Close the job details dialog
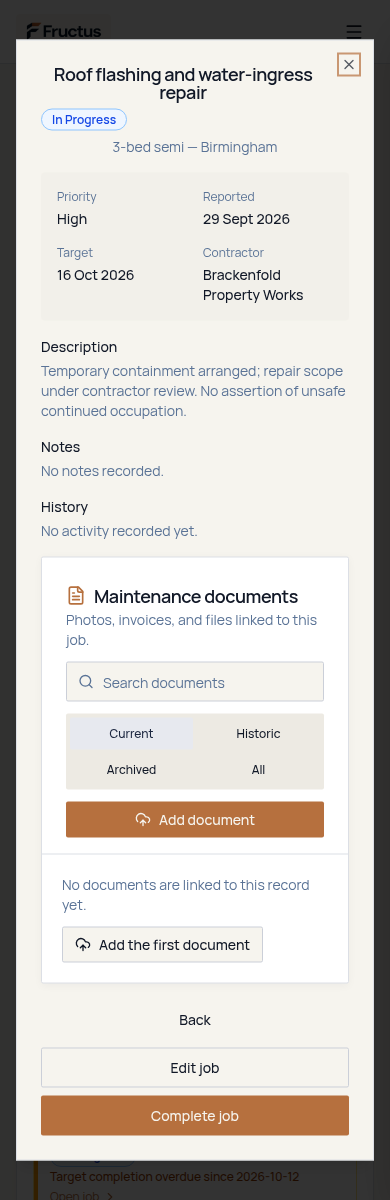The image size is (390, 1200). (x=349, y=65)
